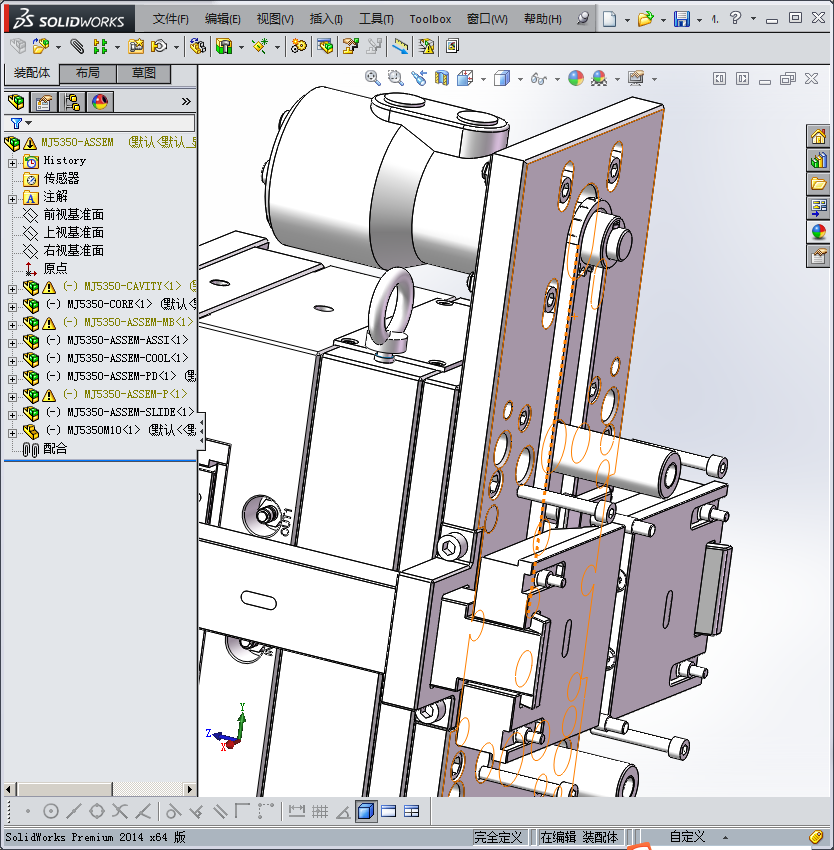This screenshot has height=850, width=834.
Task: Switch to the 布局 tab
Action: click(x=87, y=73)
